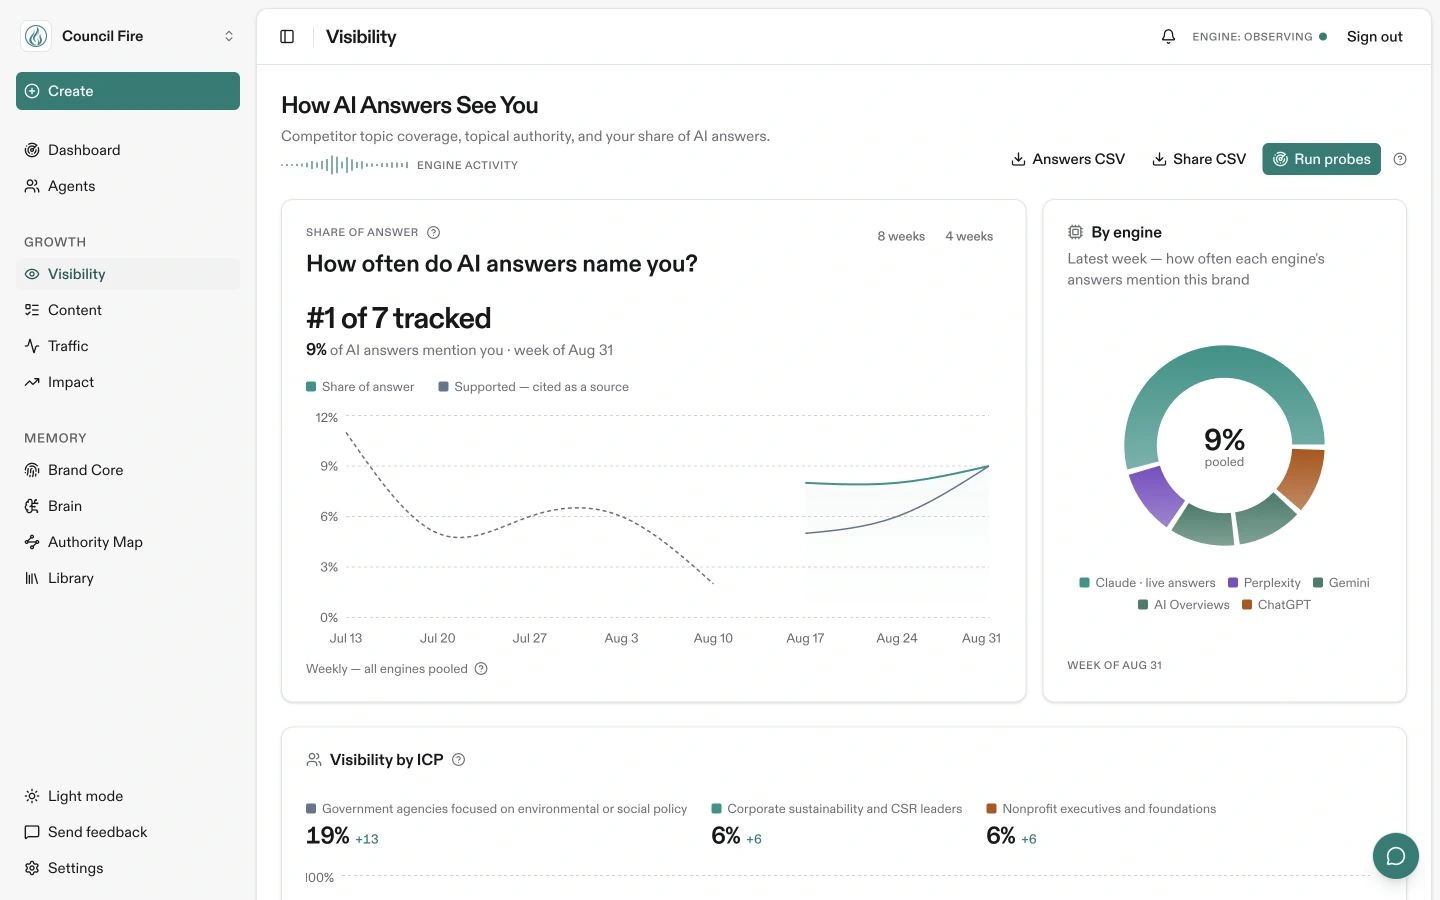Switch the chart range to 4 weeks

(x=969, y=237)
